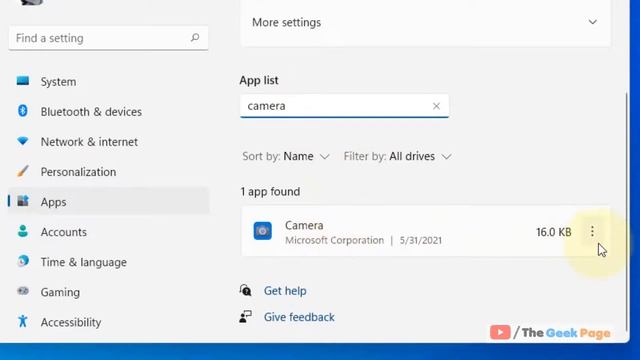Viewport: 640px width, 360px height.
Task: Focus the Find a setting search box
Action: [108, 38]
